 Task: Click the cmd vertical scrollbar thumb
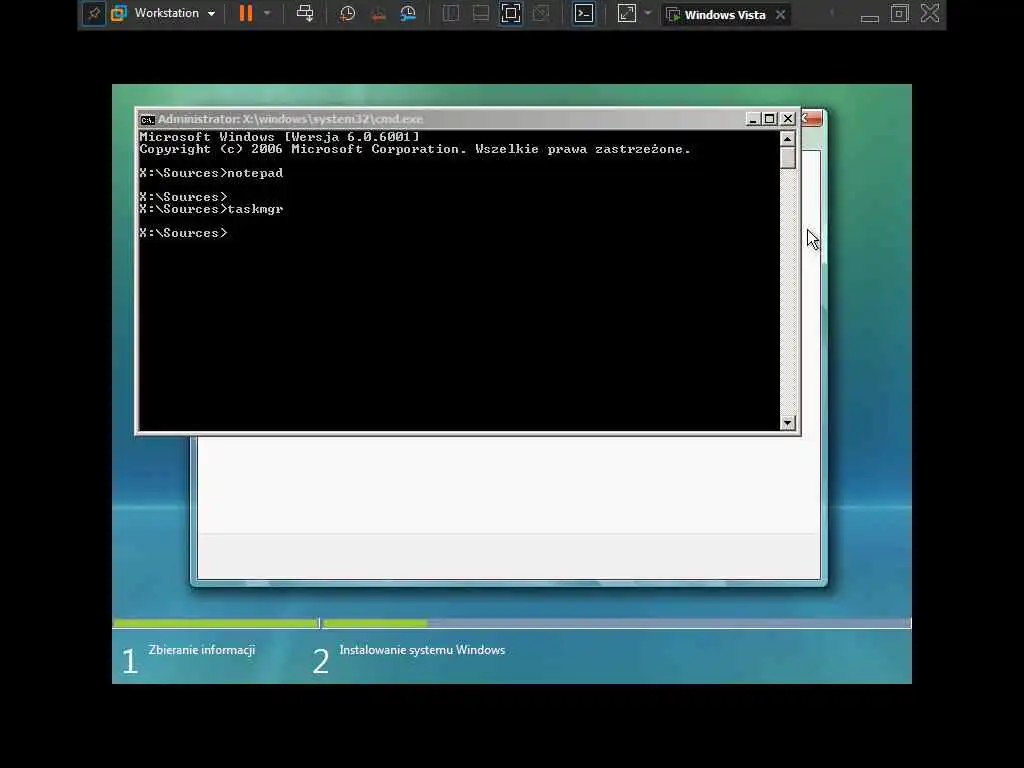pos(788,158)
